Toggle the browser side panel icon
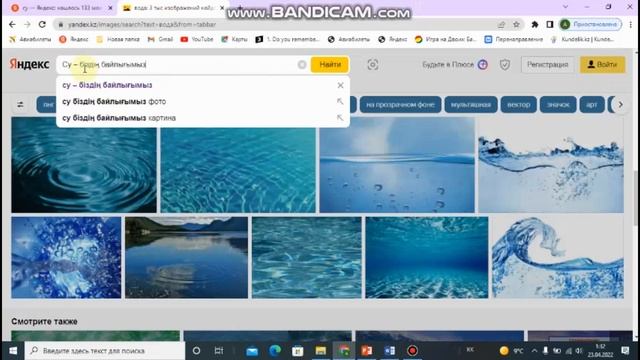640x360 pixels. [549, 24]
